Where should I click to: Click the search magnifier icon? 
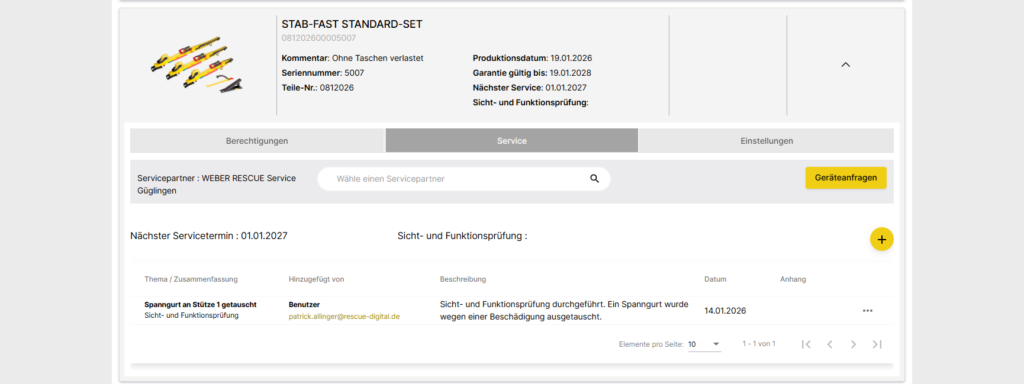(x=594, y=178)
